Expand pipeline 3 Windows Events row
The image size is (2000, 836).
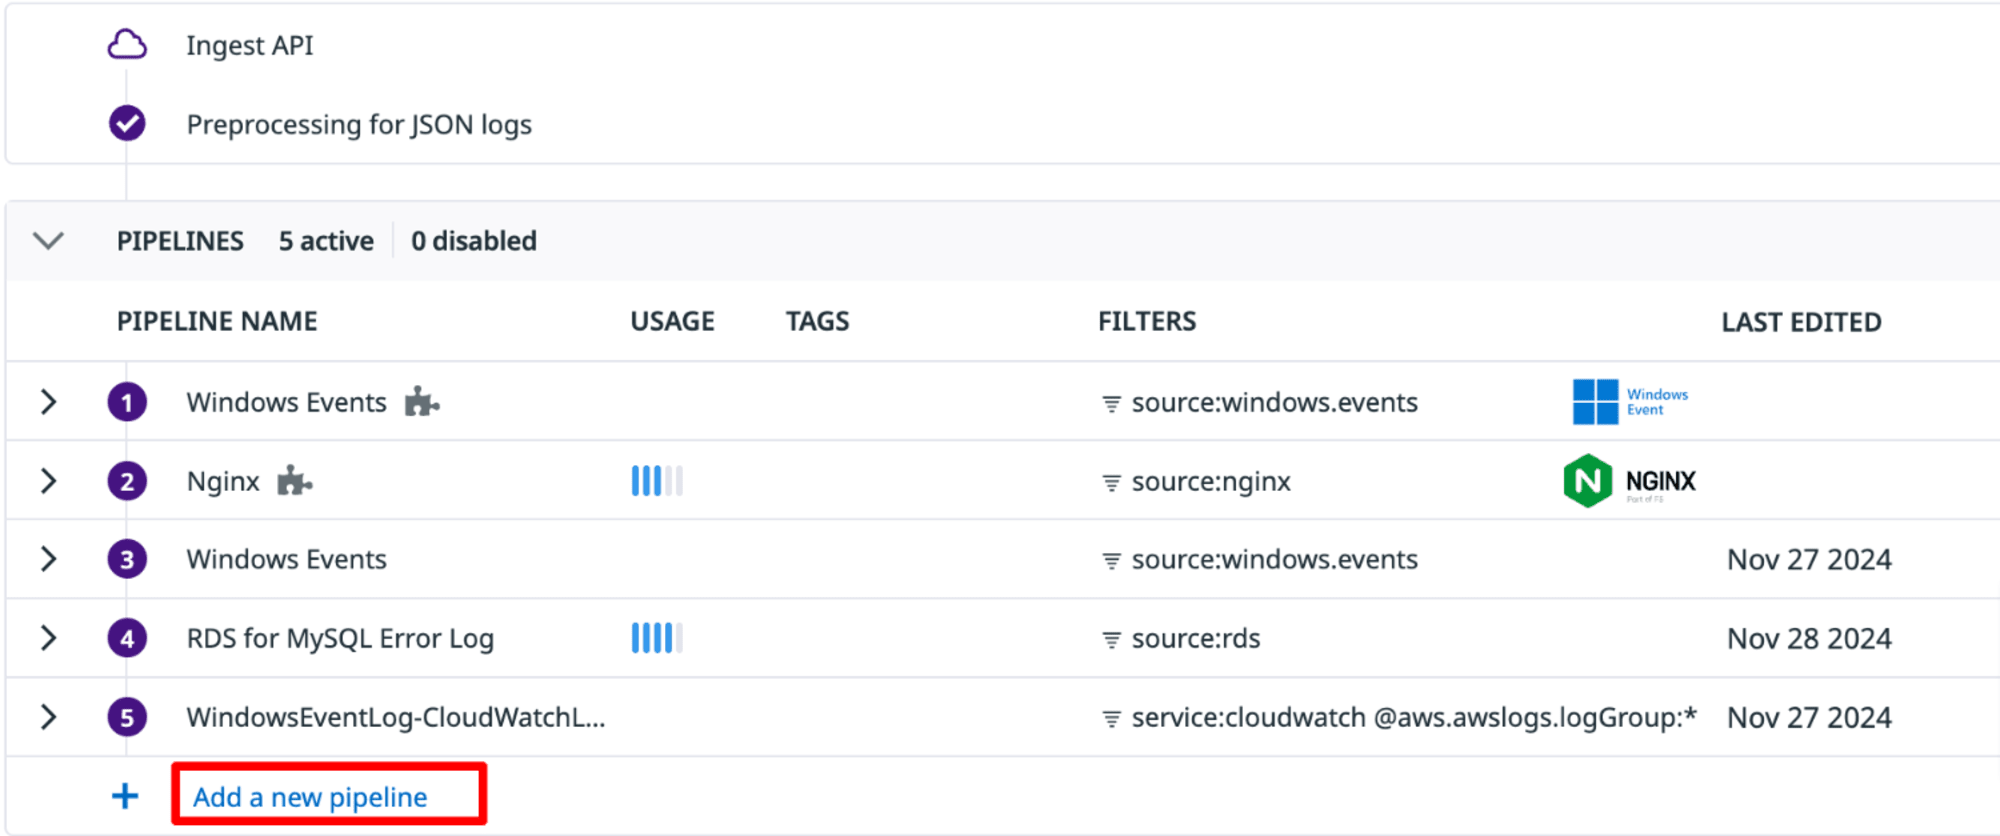(48, 559)
